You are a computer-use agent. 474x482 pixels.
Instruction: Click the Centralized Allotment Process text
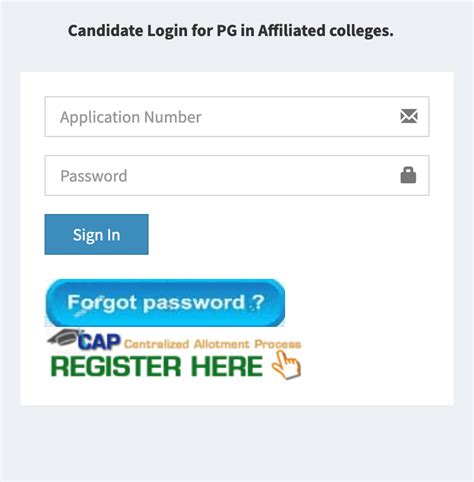coord(212,344)
